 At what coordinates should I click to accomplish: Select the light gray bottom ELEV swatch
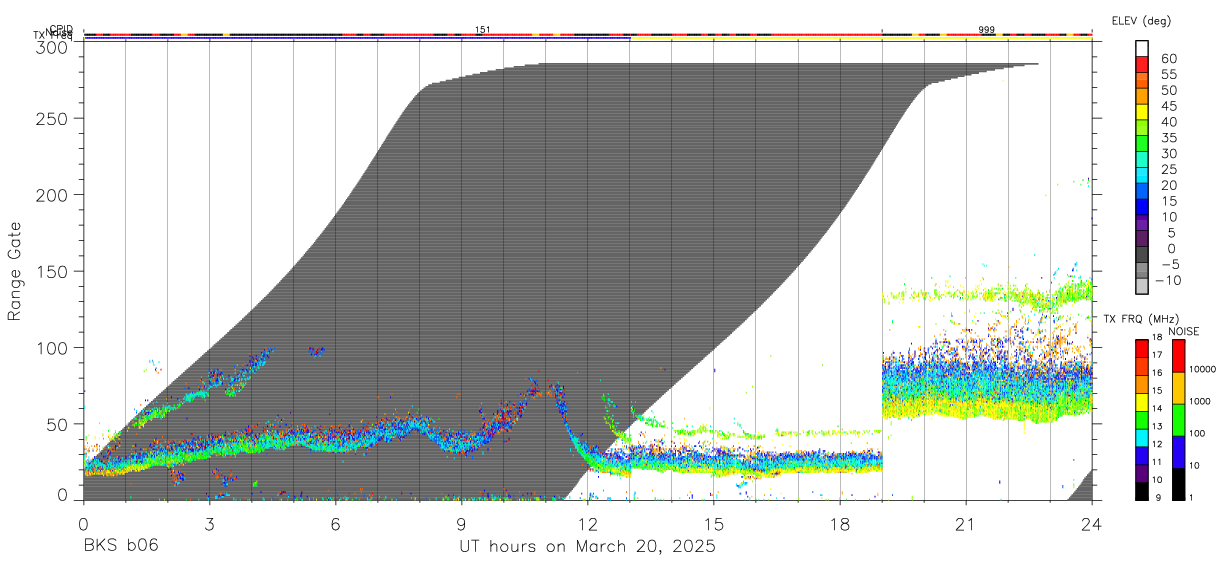click(1142, 287)
